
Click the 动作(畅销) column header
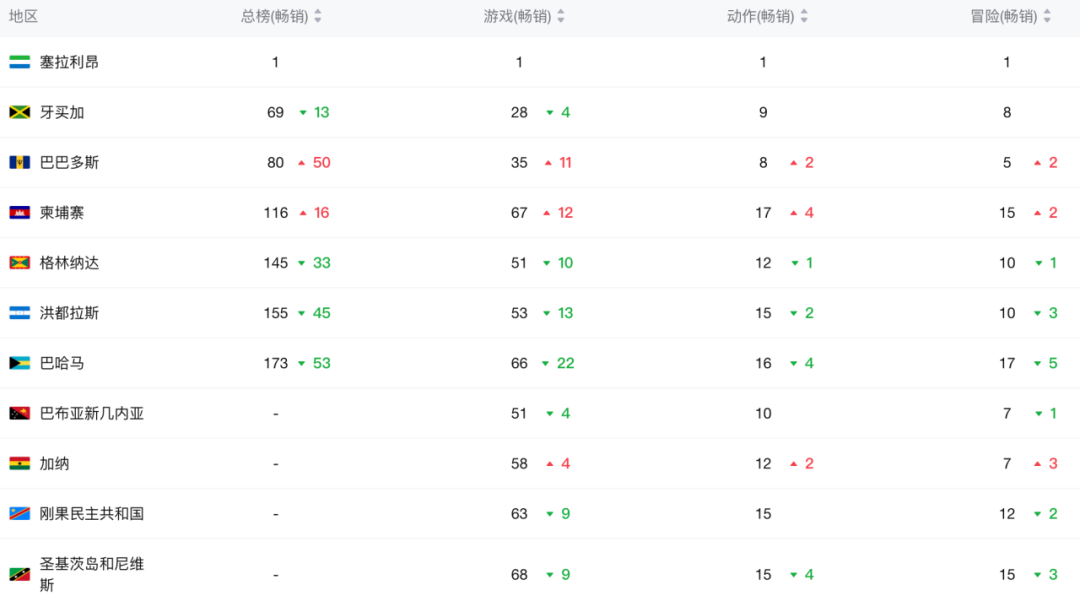click(762, 16)
